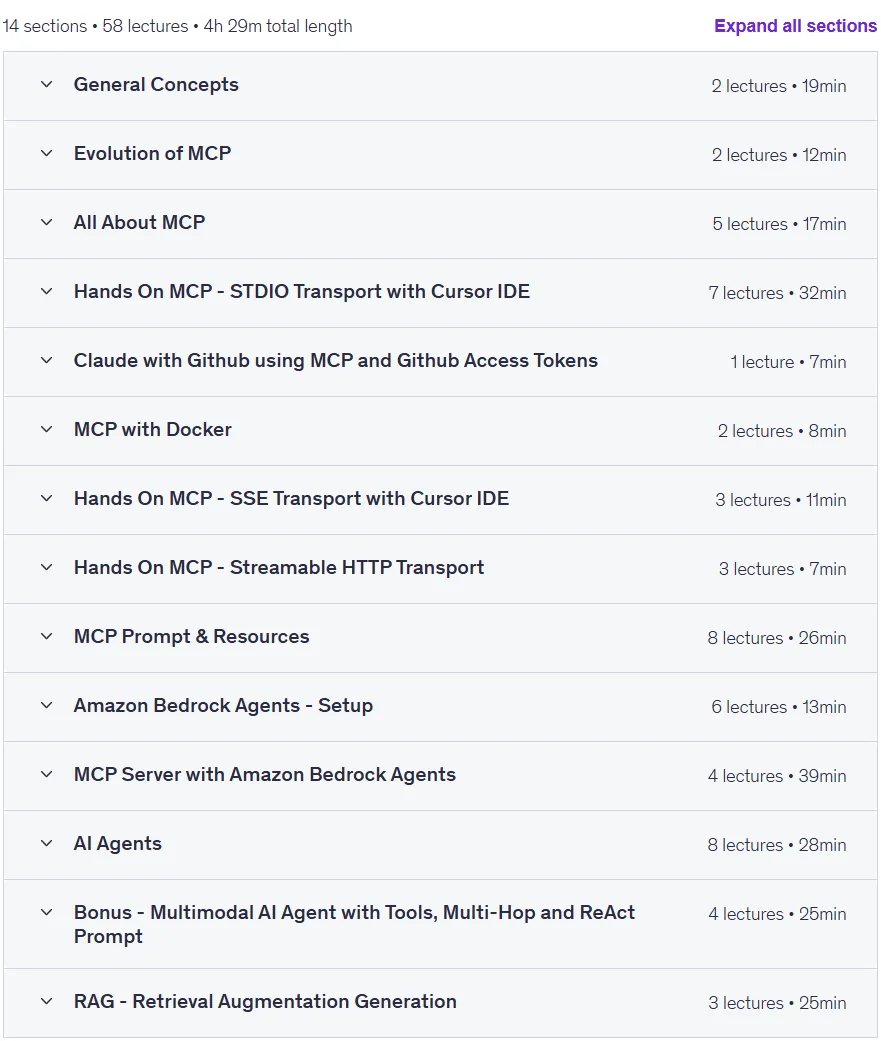Click the Bonus Multimodal AI Agent section title

click(x=355, y=924)
